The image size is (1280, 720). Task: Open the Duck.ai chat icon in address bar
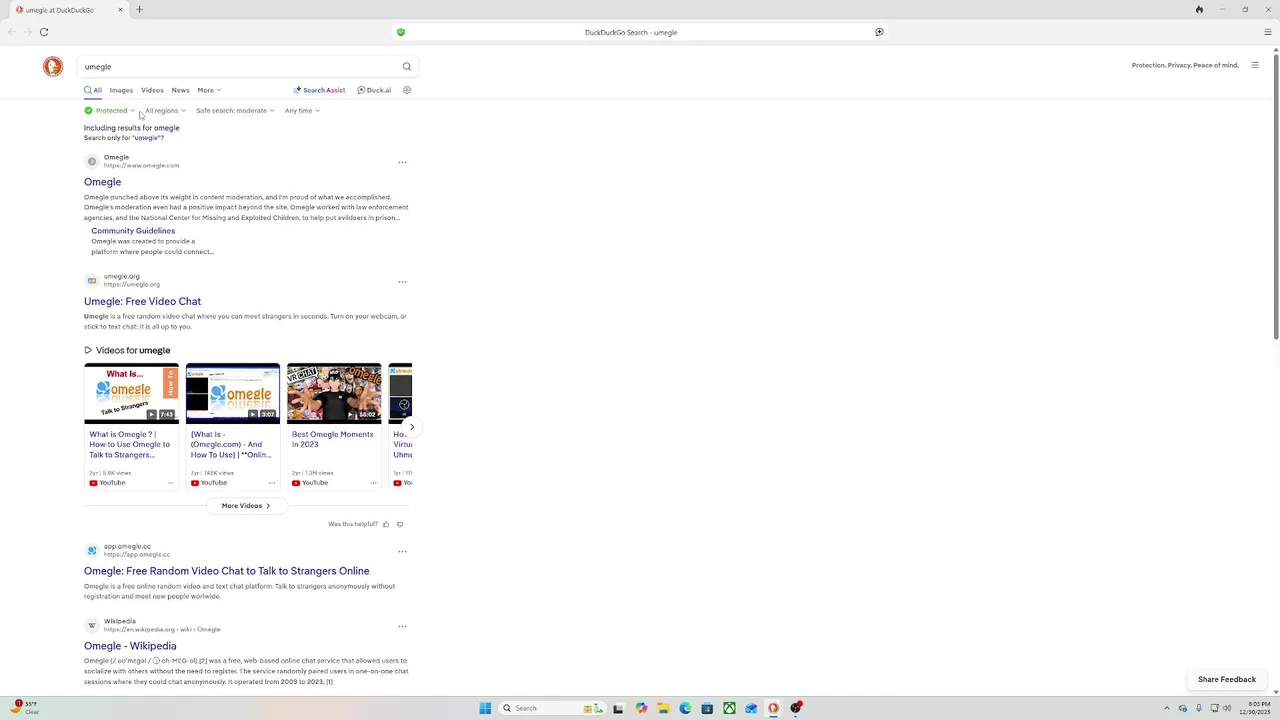click(879, 32)
